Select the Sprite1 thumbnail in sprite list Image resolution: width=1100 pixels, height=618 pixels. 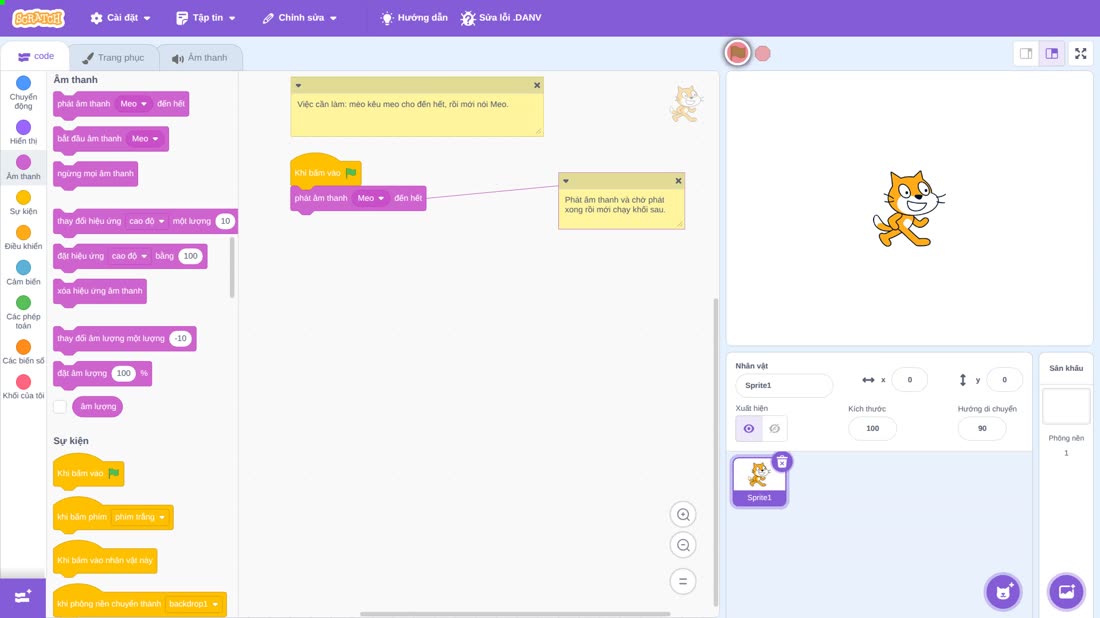(x=759, y=481)
